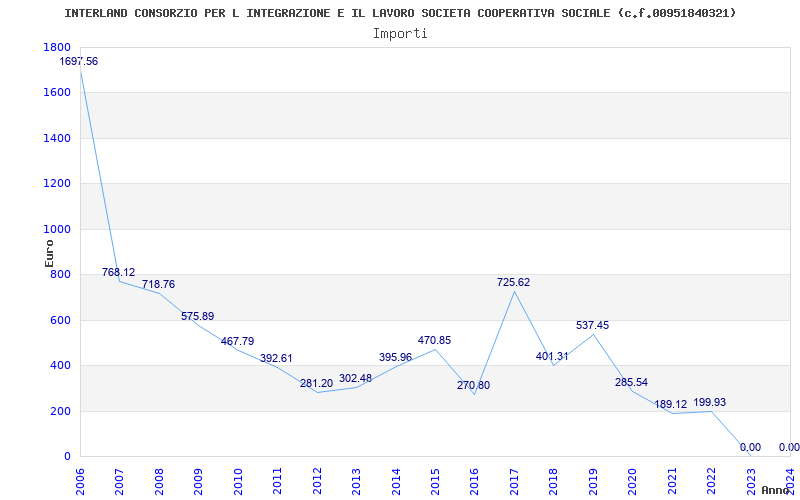
Task: Click the 285.54 data label
Action: [632, 382]
